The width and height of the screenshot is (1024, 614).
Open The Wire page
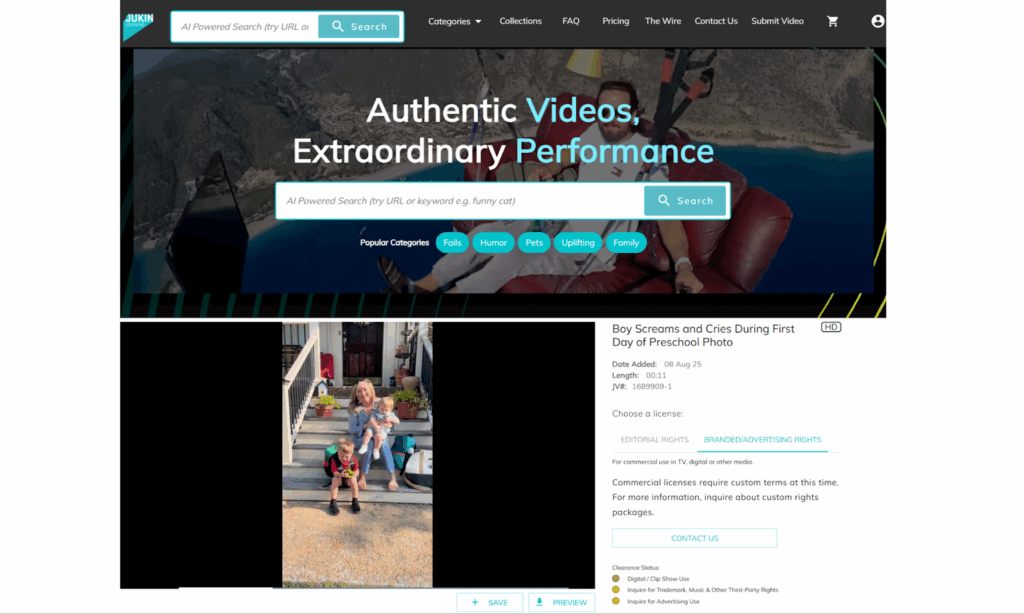click(662, 21)
